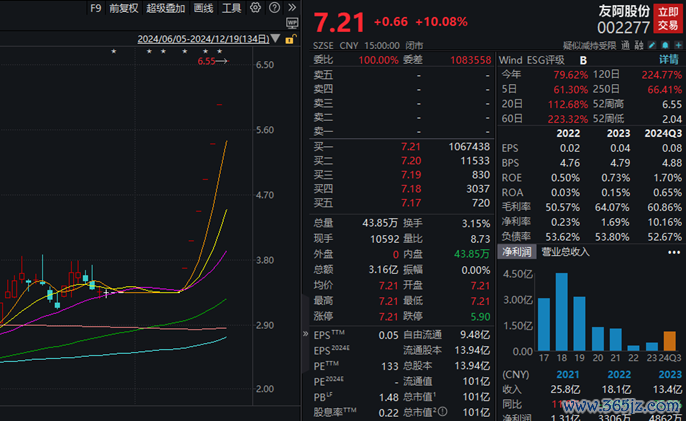Click the main price 7.21 at top

click(x=339, y=22)
